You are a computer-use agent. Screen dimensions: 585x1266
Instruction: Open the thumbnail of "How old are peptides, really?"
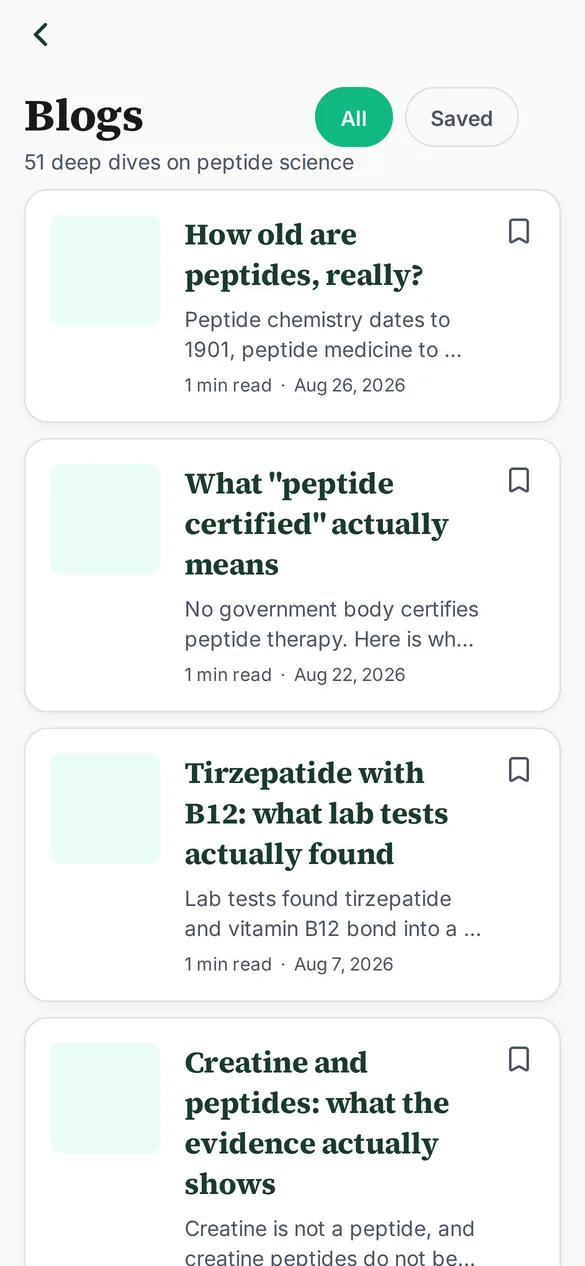(x=105, y=270)
